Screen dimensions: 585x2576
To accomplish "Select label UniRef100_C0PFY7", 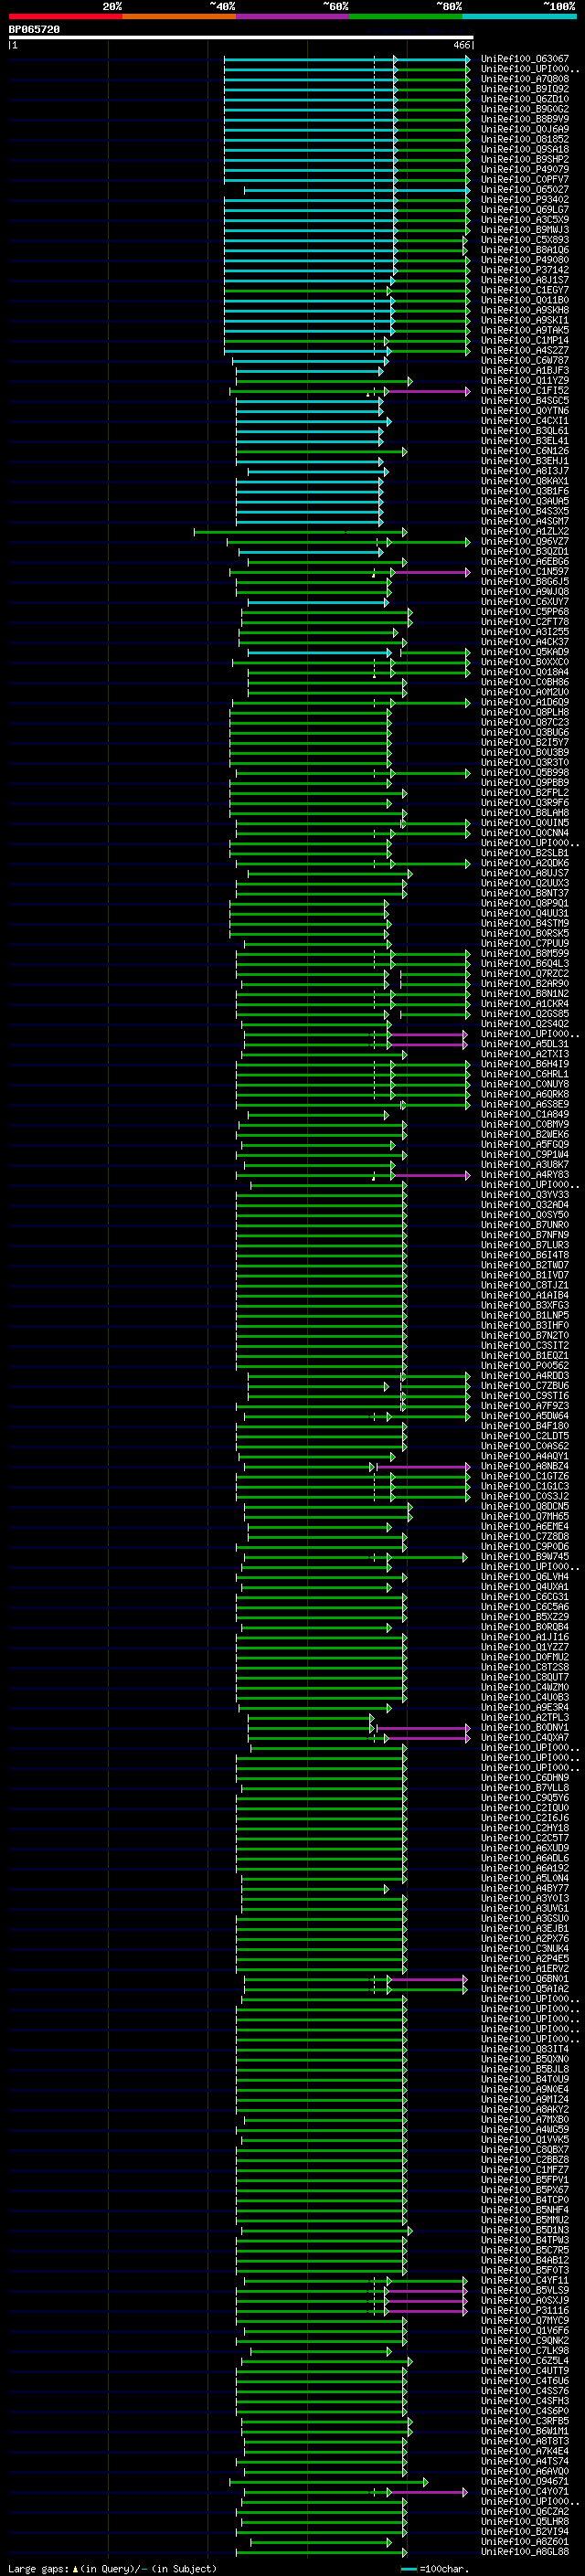I will pyautogui.click(x=525, y=180).
